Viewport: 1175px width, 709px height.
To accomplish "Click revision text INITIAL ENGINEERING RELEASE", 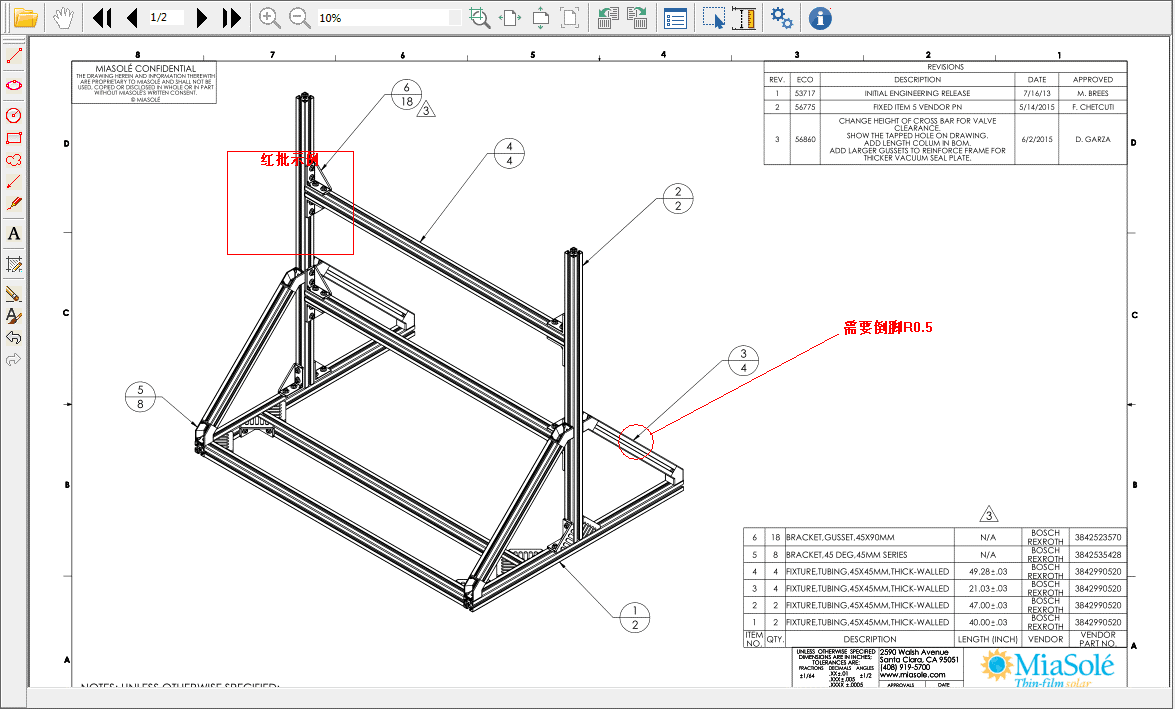I will click(x=917, y=94).
